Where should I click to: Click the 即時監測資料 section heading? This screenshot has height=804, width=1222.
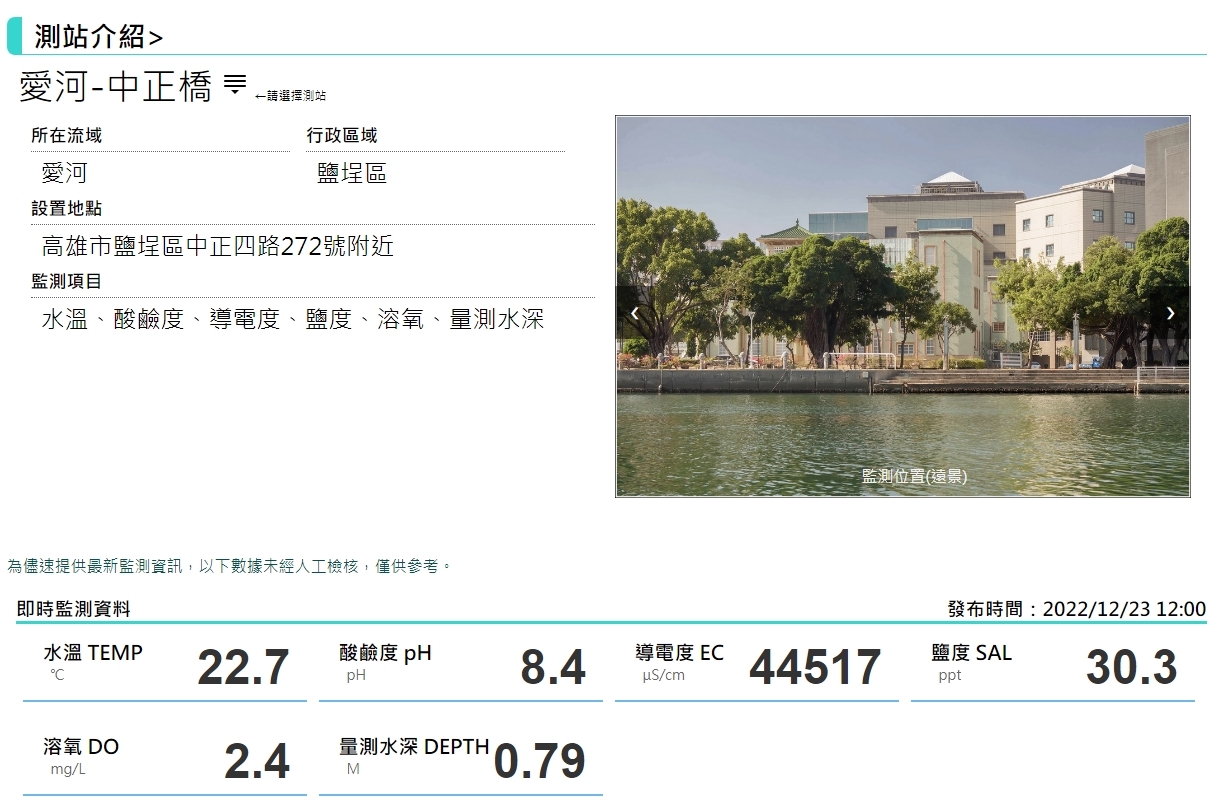click(73, 609)
